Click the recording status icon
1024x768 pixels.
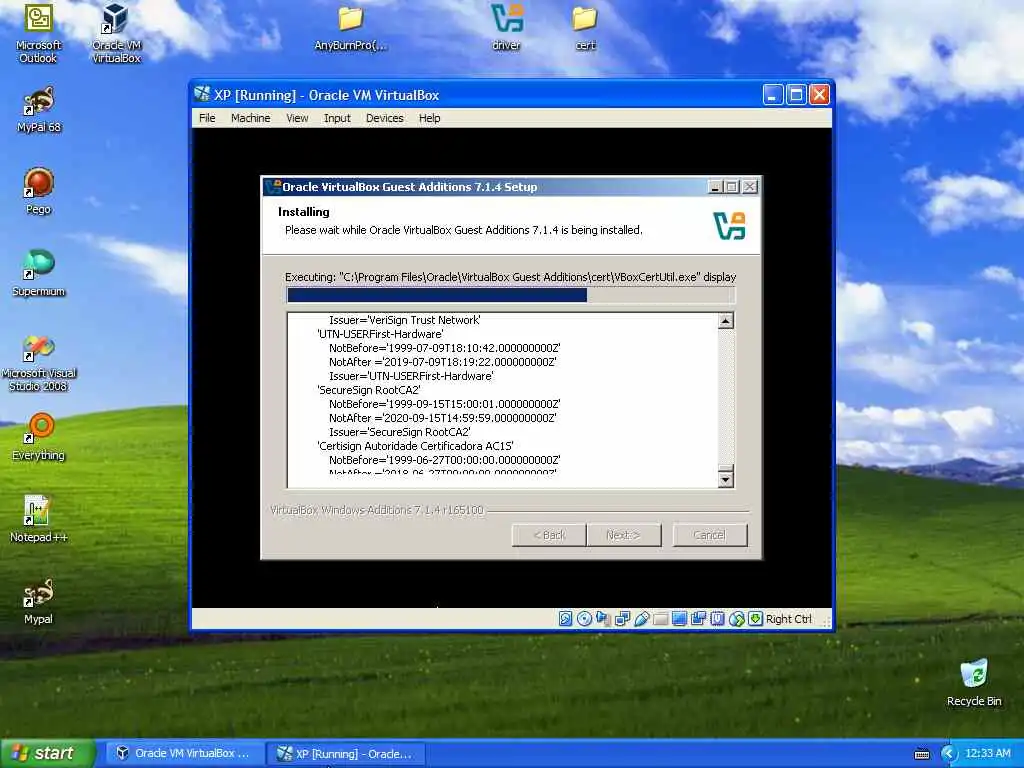click(698, 618)
